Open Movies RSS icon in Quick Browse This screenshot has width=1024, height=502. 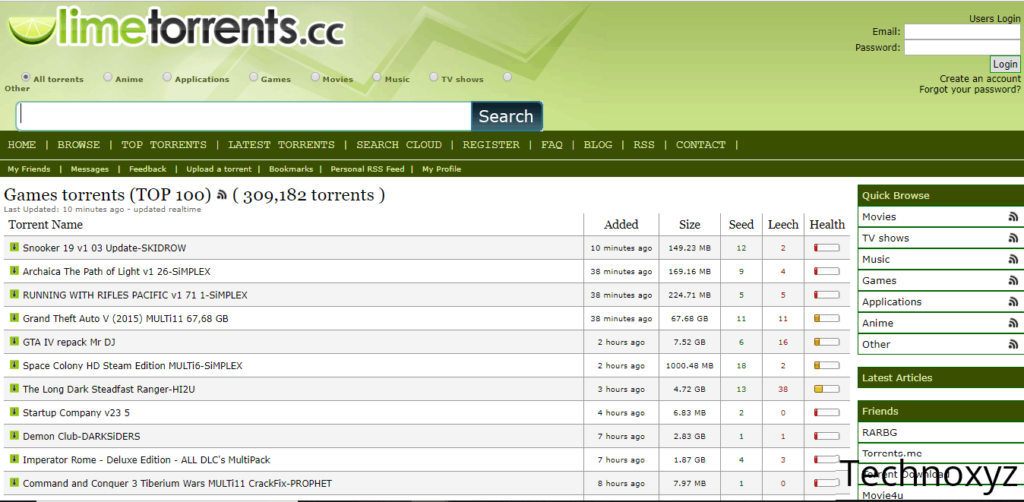pyautogui.click(x=1013, y=217)
